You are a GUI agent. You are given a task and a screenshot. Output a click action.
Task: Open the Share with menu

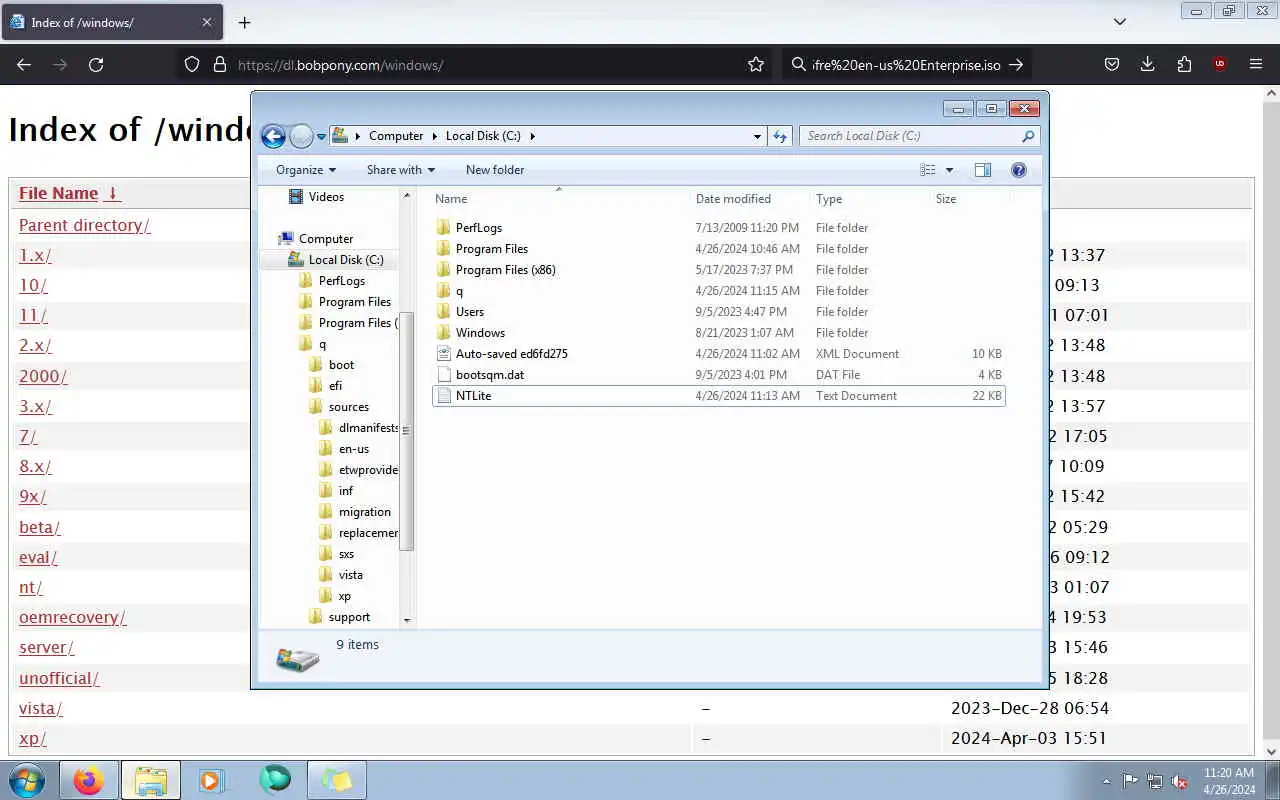point(400,170)
